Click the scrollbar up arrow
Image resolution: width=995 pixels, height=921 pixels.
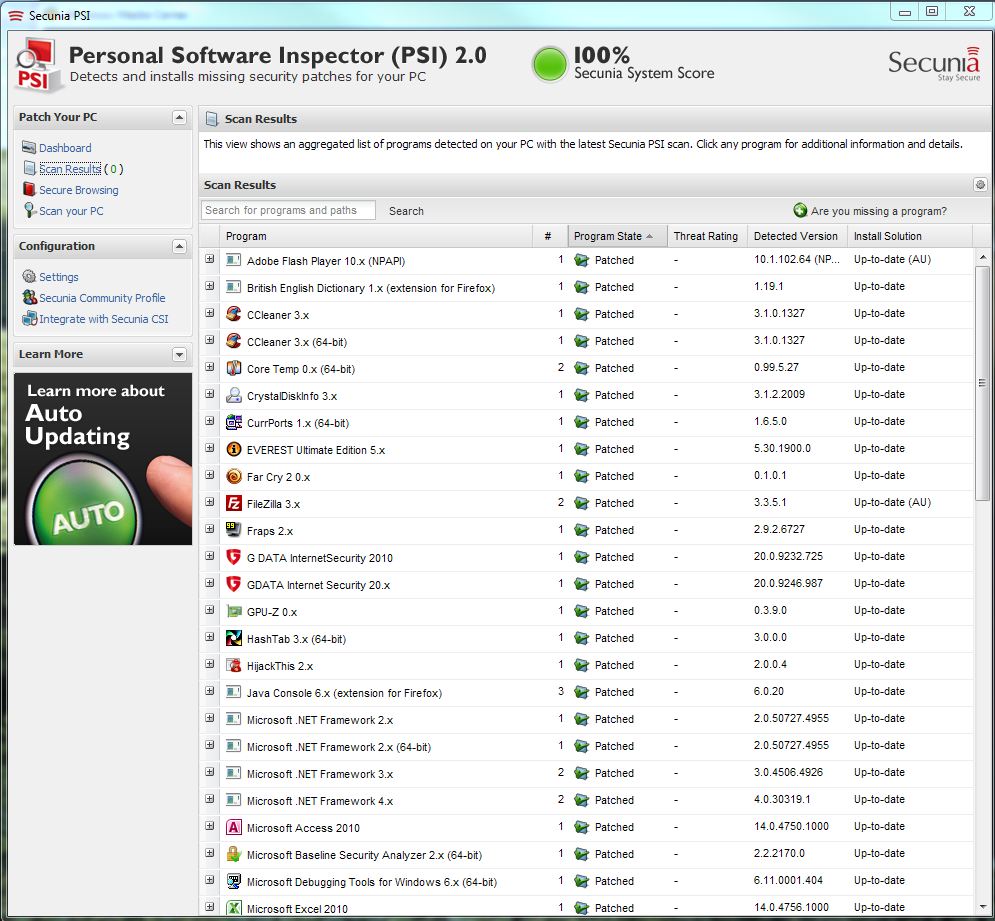pyautogui.click(x=982, y=257)
